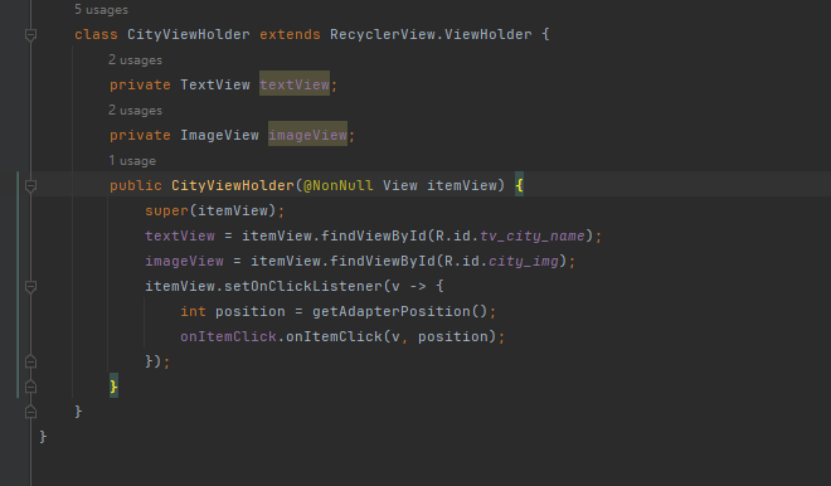This screenshot has width=831, height=486.
Task: Open '2 usages' hint above imageView field
Action: (x=135, y=110)
